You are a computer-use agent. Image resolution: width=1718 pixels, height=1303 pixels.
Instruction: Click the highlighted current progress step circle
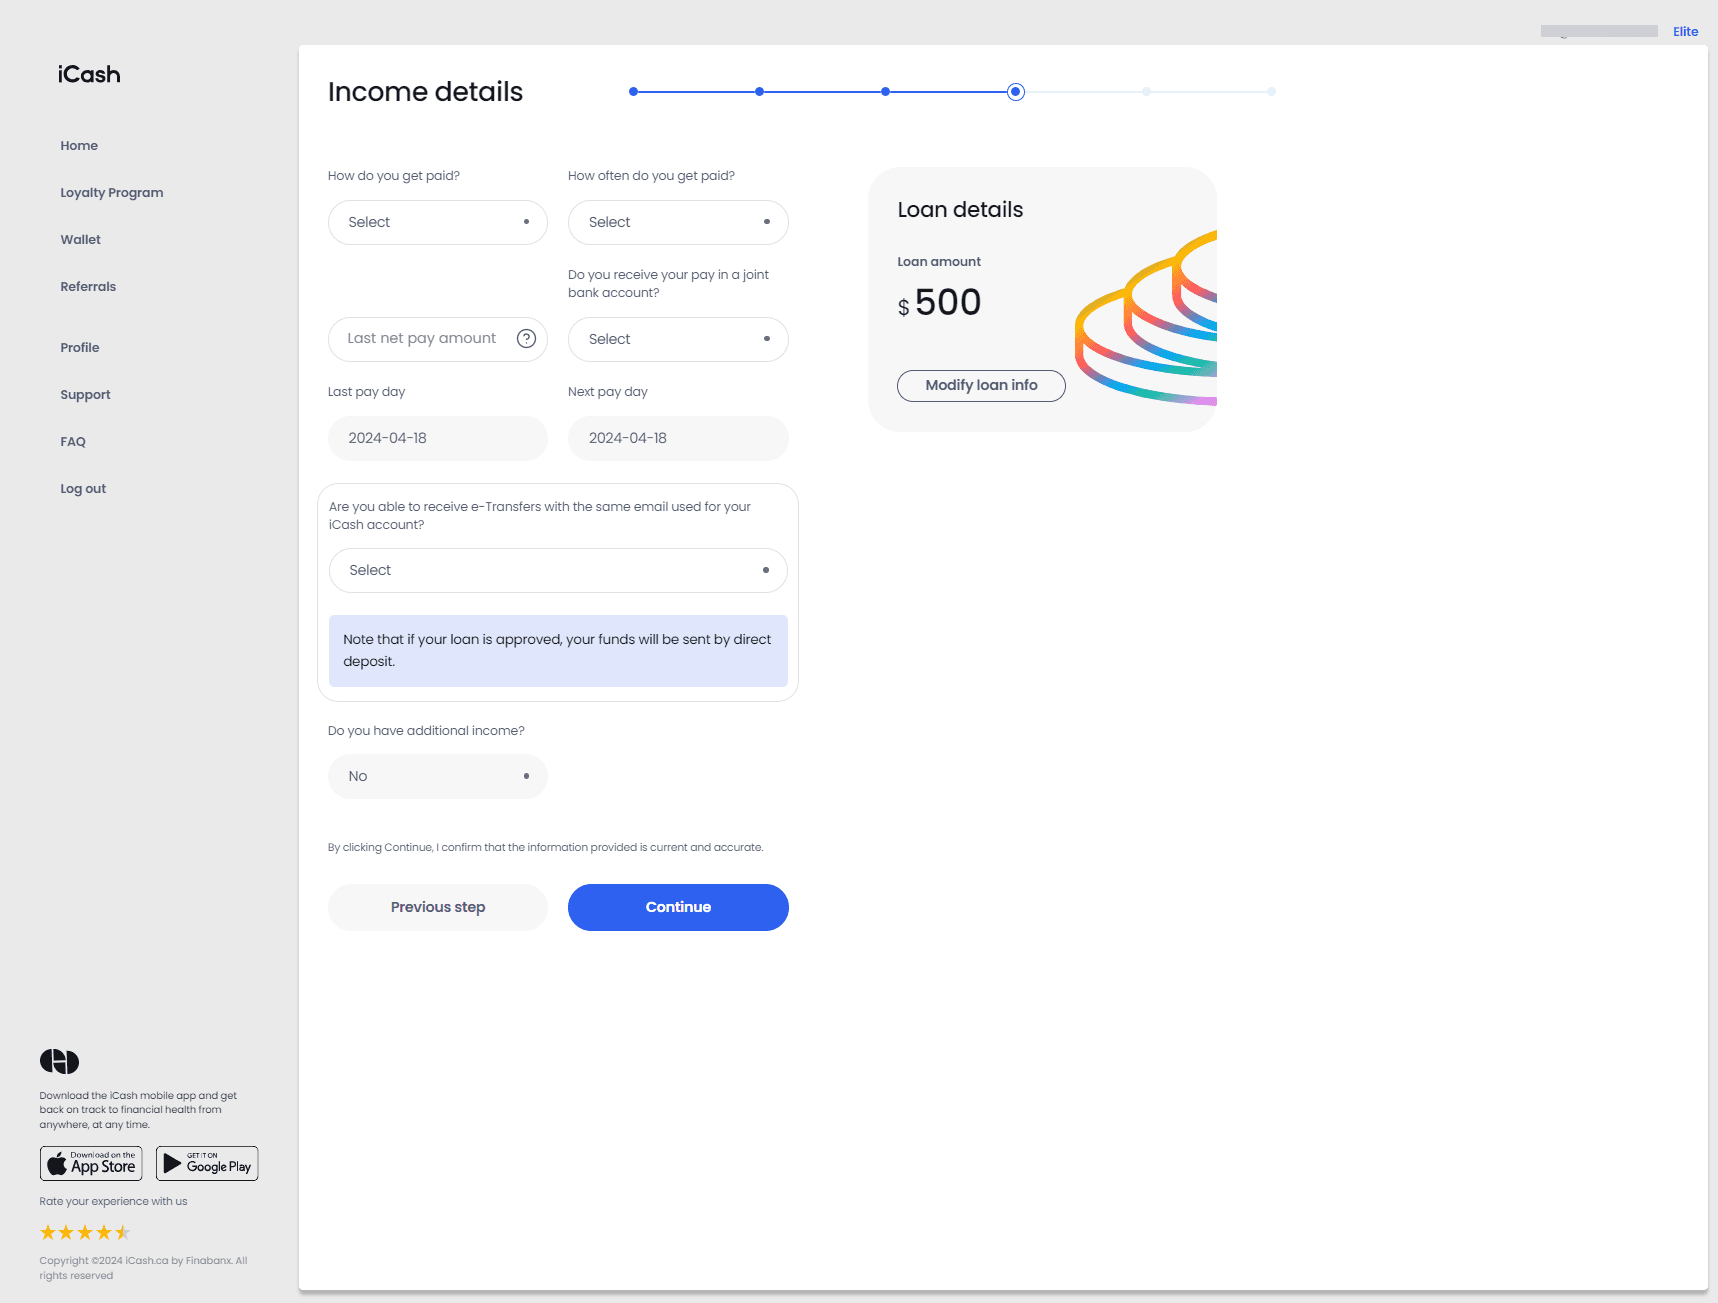(1016, 91)
